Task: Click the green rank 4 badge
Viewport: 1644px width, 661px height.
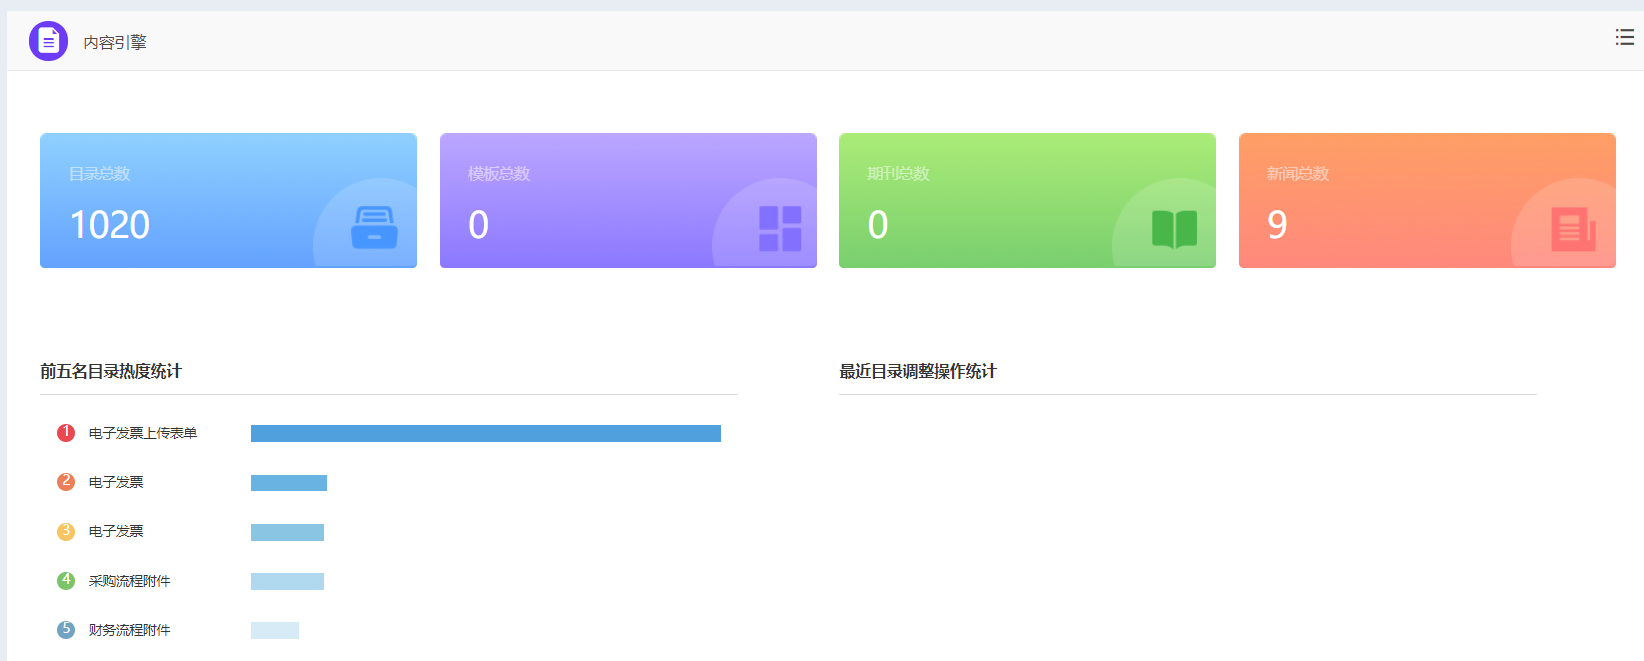Action: [x=66, y=581]
